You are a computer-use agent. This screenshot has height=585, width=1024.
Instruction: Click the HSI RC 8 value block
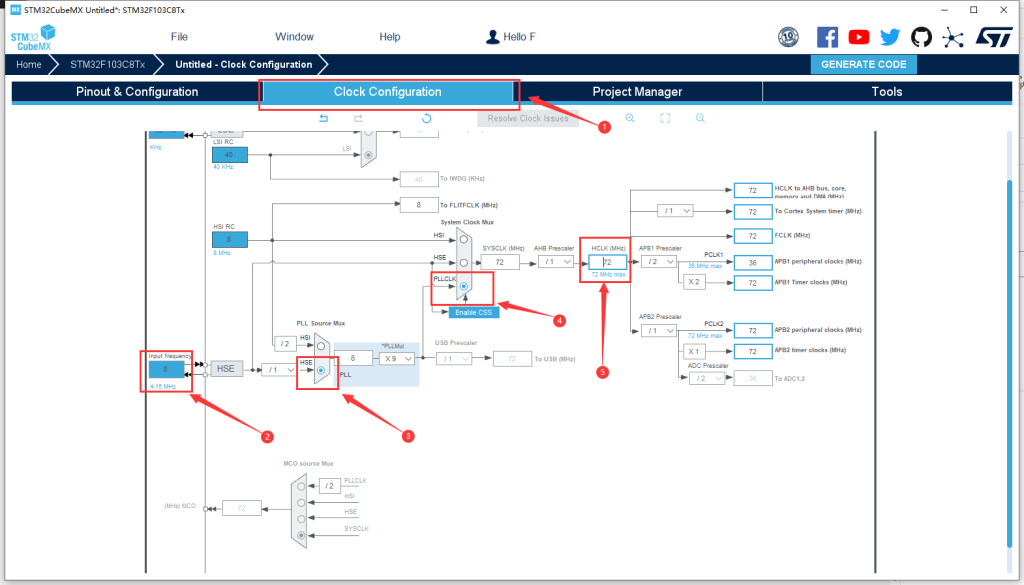(x=229, y=240)
